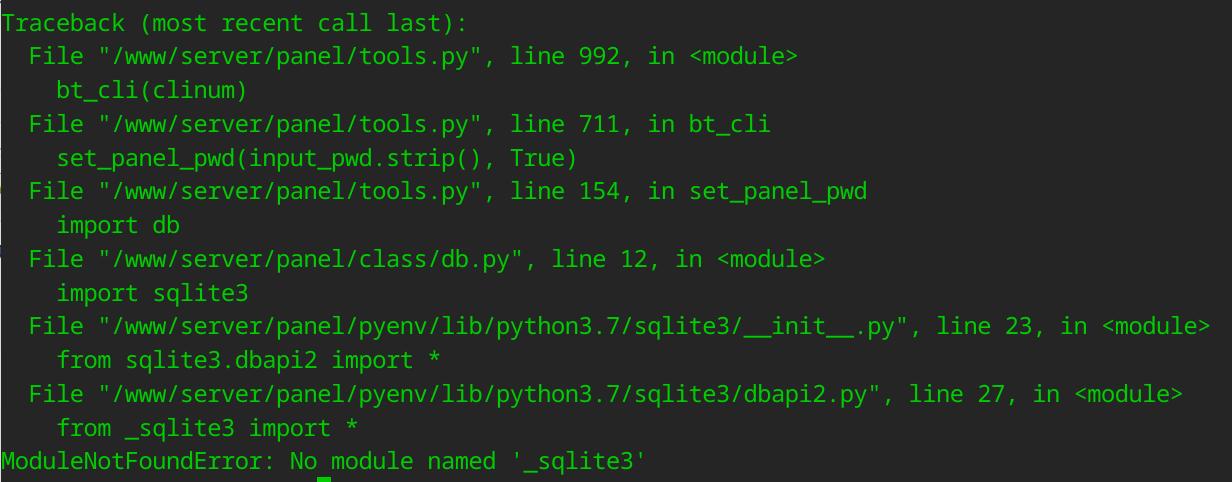Click the bt_cli(clinum) code line
Image resolution: width=1232 pixels, height=482 pixels.
click(151, 90)
